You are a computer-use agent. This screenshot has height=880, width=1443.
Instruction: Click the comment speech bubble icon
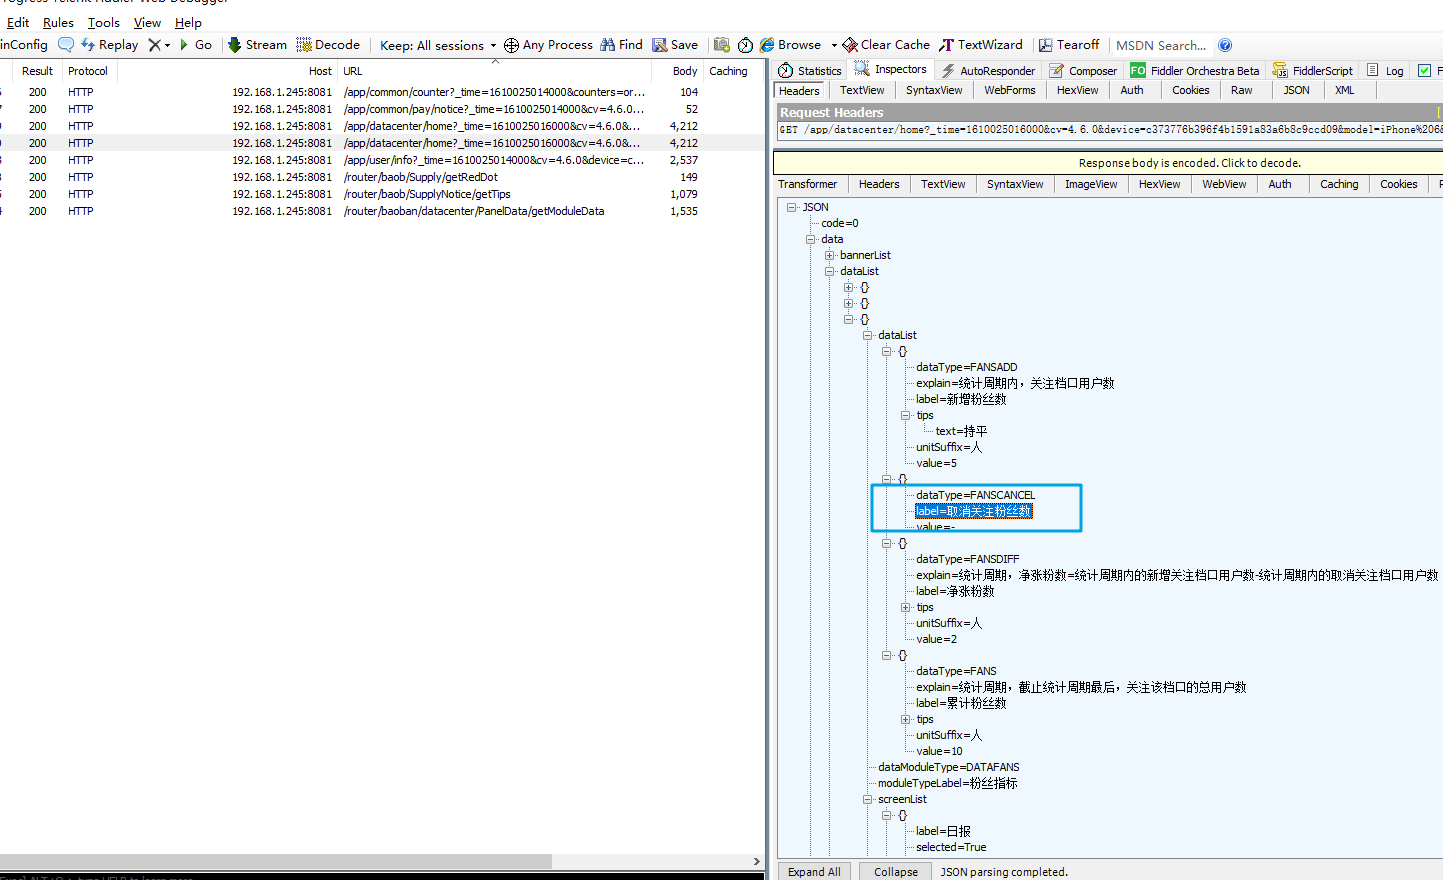tap(66, 45)
